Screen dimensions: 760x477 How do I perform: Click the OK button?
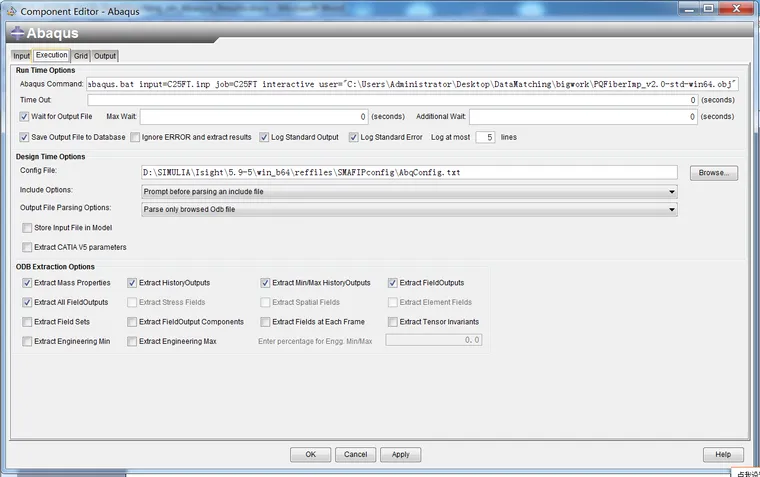pyautogui.click(x=311, y=455)
